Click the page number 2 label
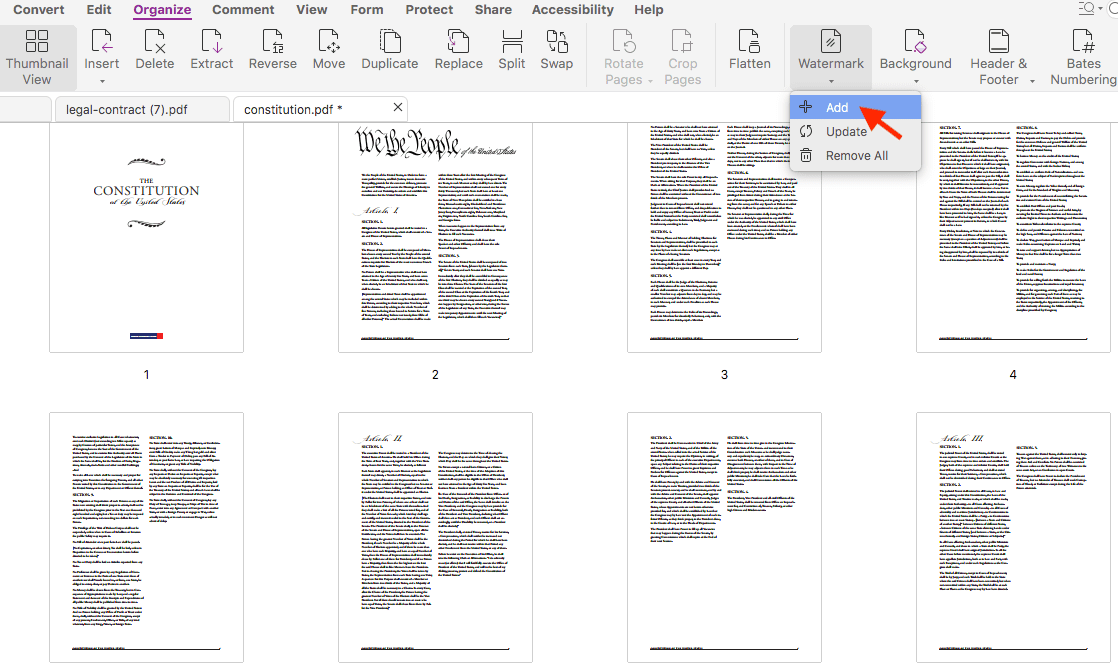 tap(435, 375)
